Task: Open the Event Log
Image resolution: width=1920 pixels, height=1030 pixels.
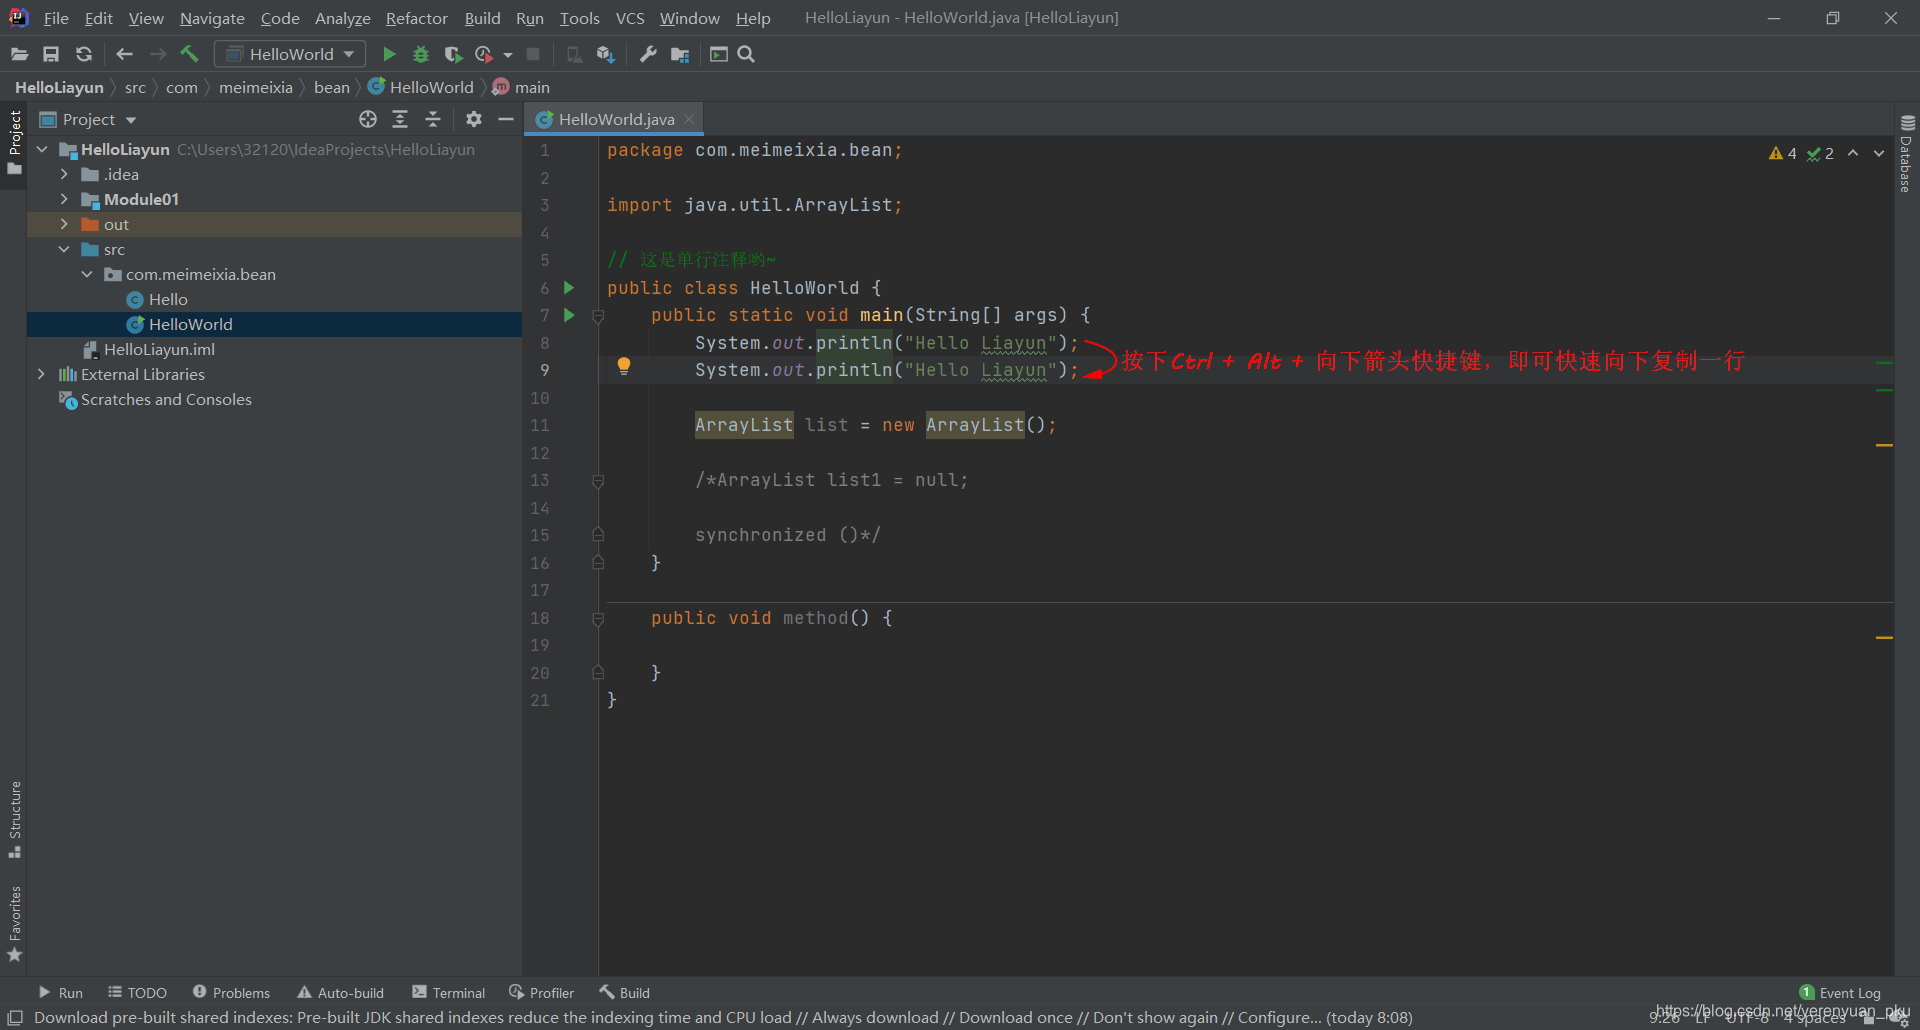Action: tap(1840, 993)
